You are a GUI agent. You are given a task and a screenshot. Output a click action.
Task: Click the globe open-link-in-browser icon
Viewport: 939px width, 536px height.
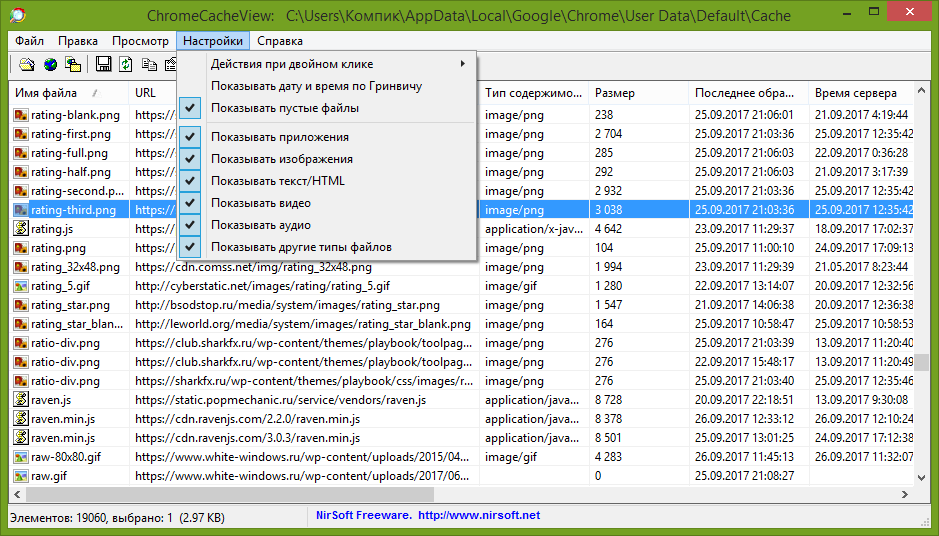click(50, 65)
